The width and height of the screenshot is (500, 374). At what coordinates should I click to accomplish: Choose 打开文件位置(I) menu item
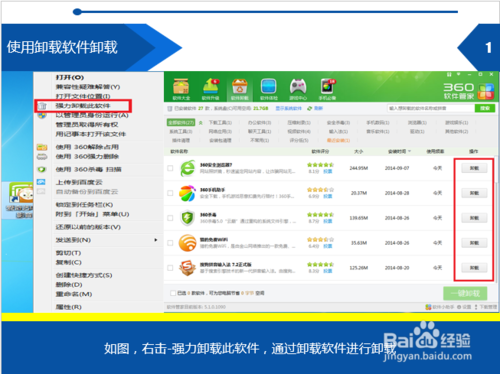(x=83, y=96)
